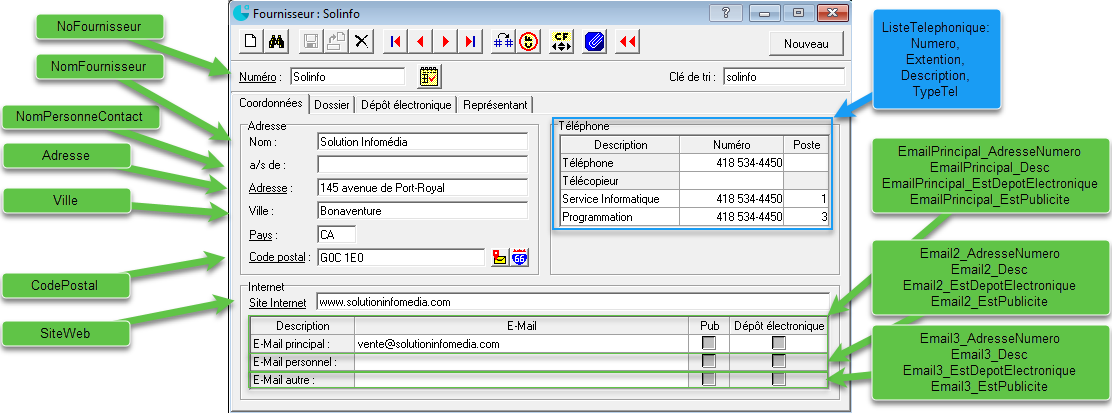The width and height of the screenshot is (1112, 413).
Task: Enable Dépôt électronique for E-Mail principal
Action: pyautogui.click(x=778, y=343)
